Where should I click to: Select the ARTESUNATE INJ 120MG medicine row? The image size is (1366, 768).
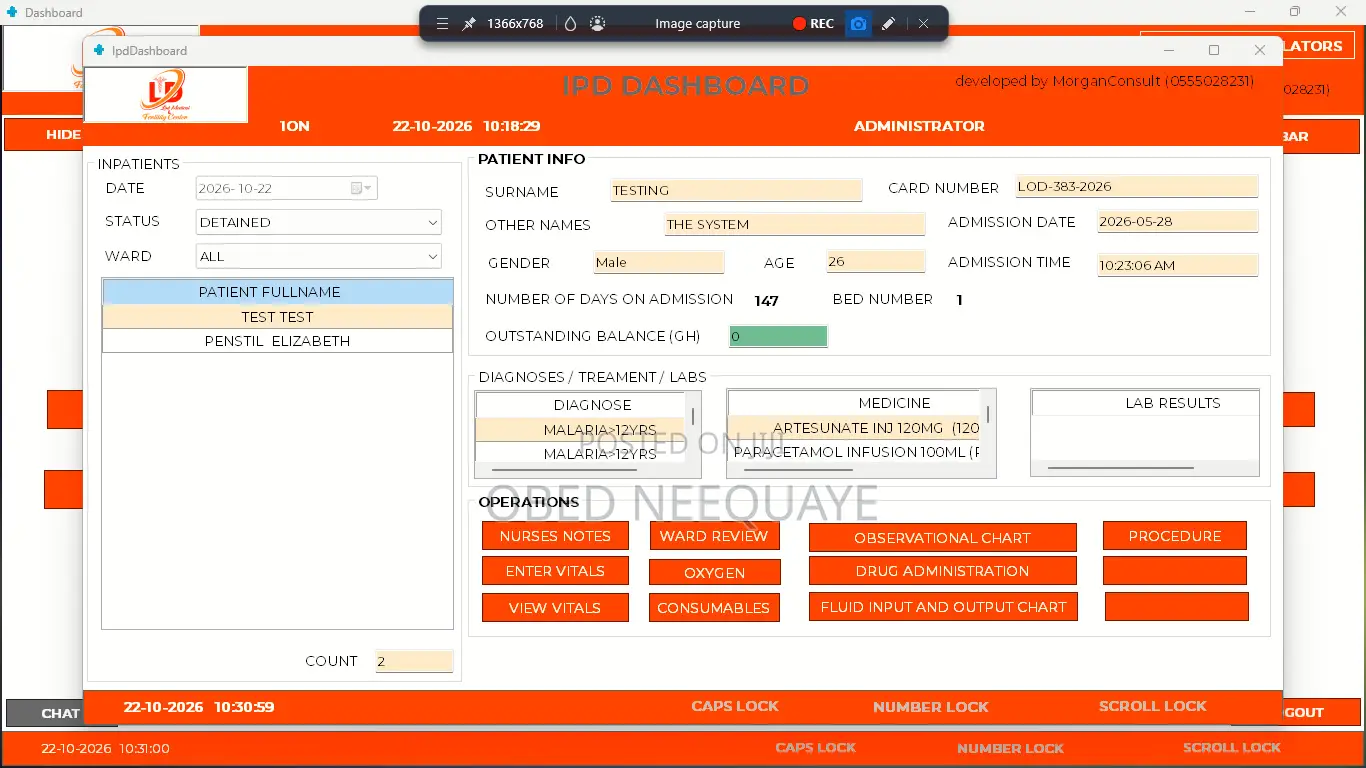click(856, 428)
